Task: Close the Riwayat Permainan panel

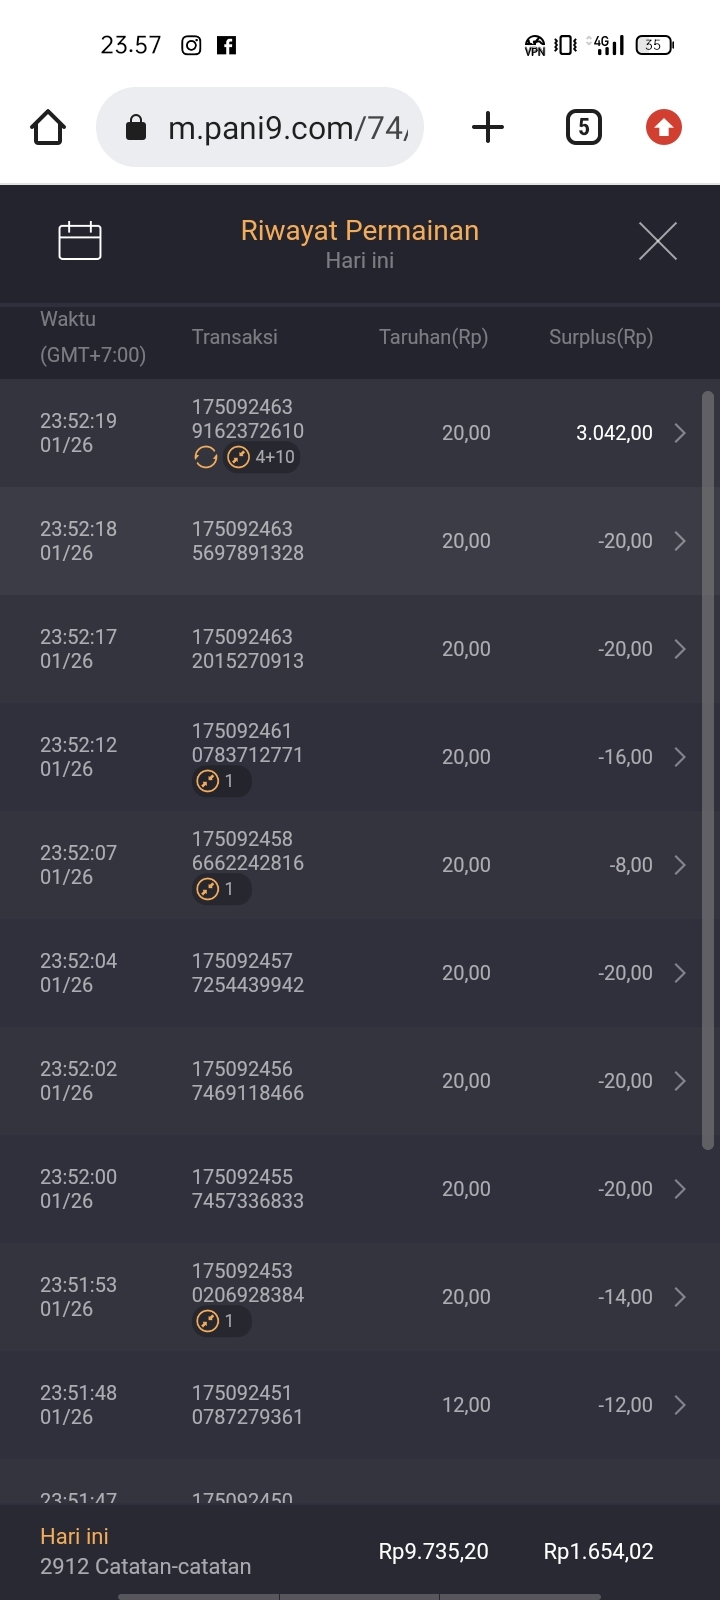Action: coord(657,241)
